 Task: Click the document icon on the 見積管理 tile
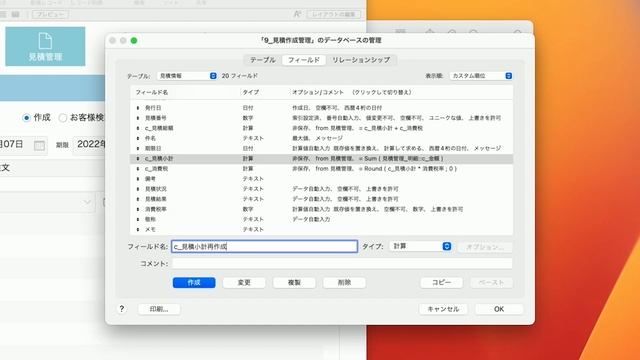[45, 41]
